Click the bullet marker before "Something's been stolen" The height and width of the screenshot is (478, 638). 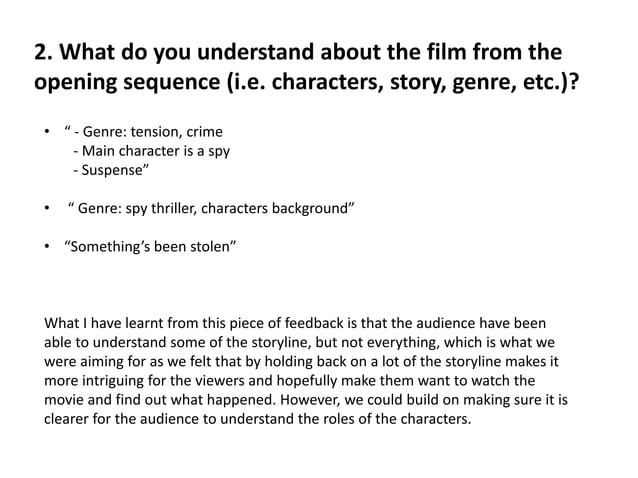pyautogui.click(x=47, y=242)
